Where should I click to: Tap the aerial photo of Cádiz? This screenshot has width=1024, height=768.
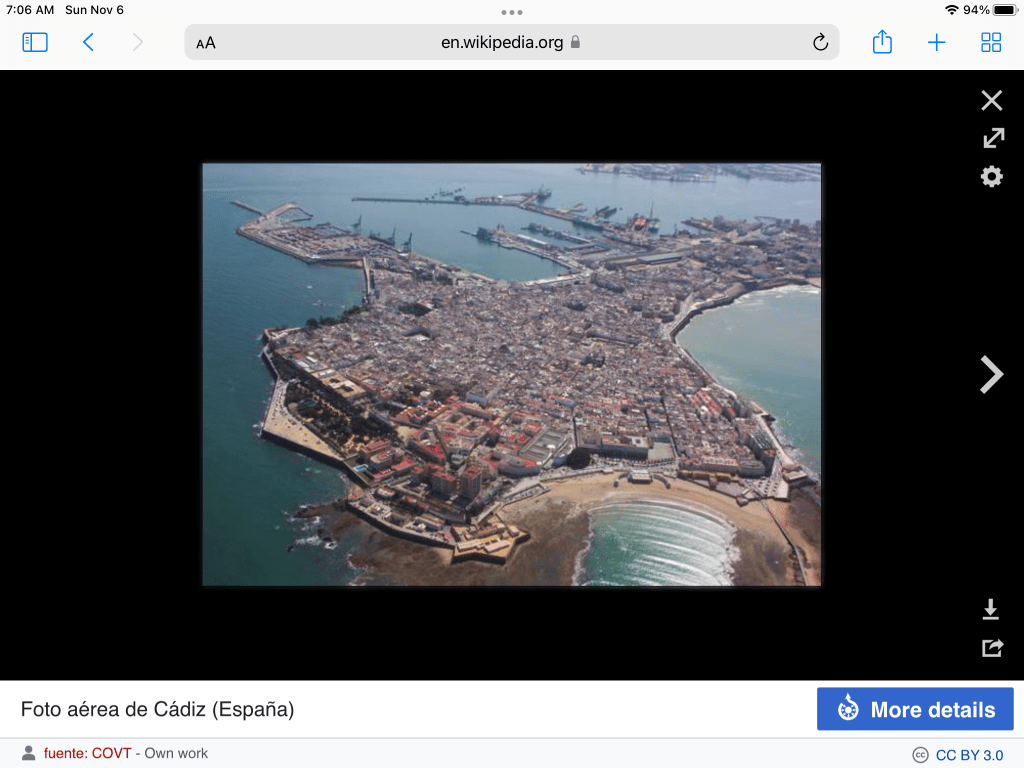pyautogui.click(x=511, y=374)
